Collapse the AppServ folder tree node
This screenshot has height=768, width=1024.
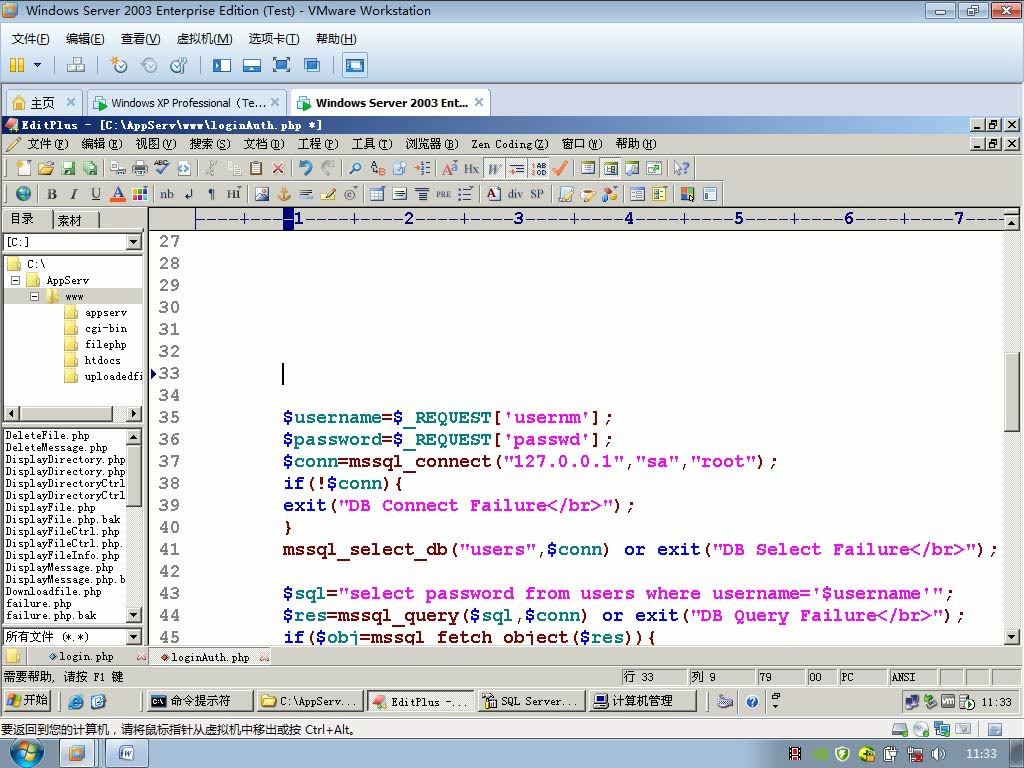(16, 280)
